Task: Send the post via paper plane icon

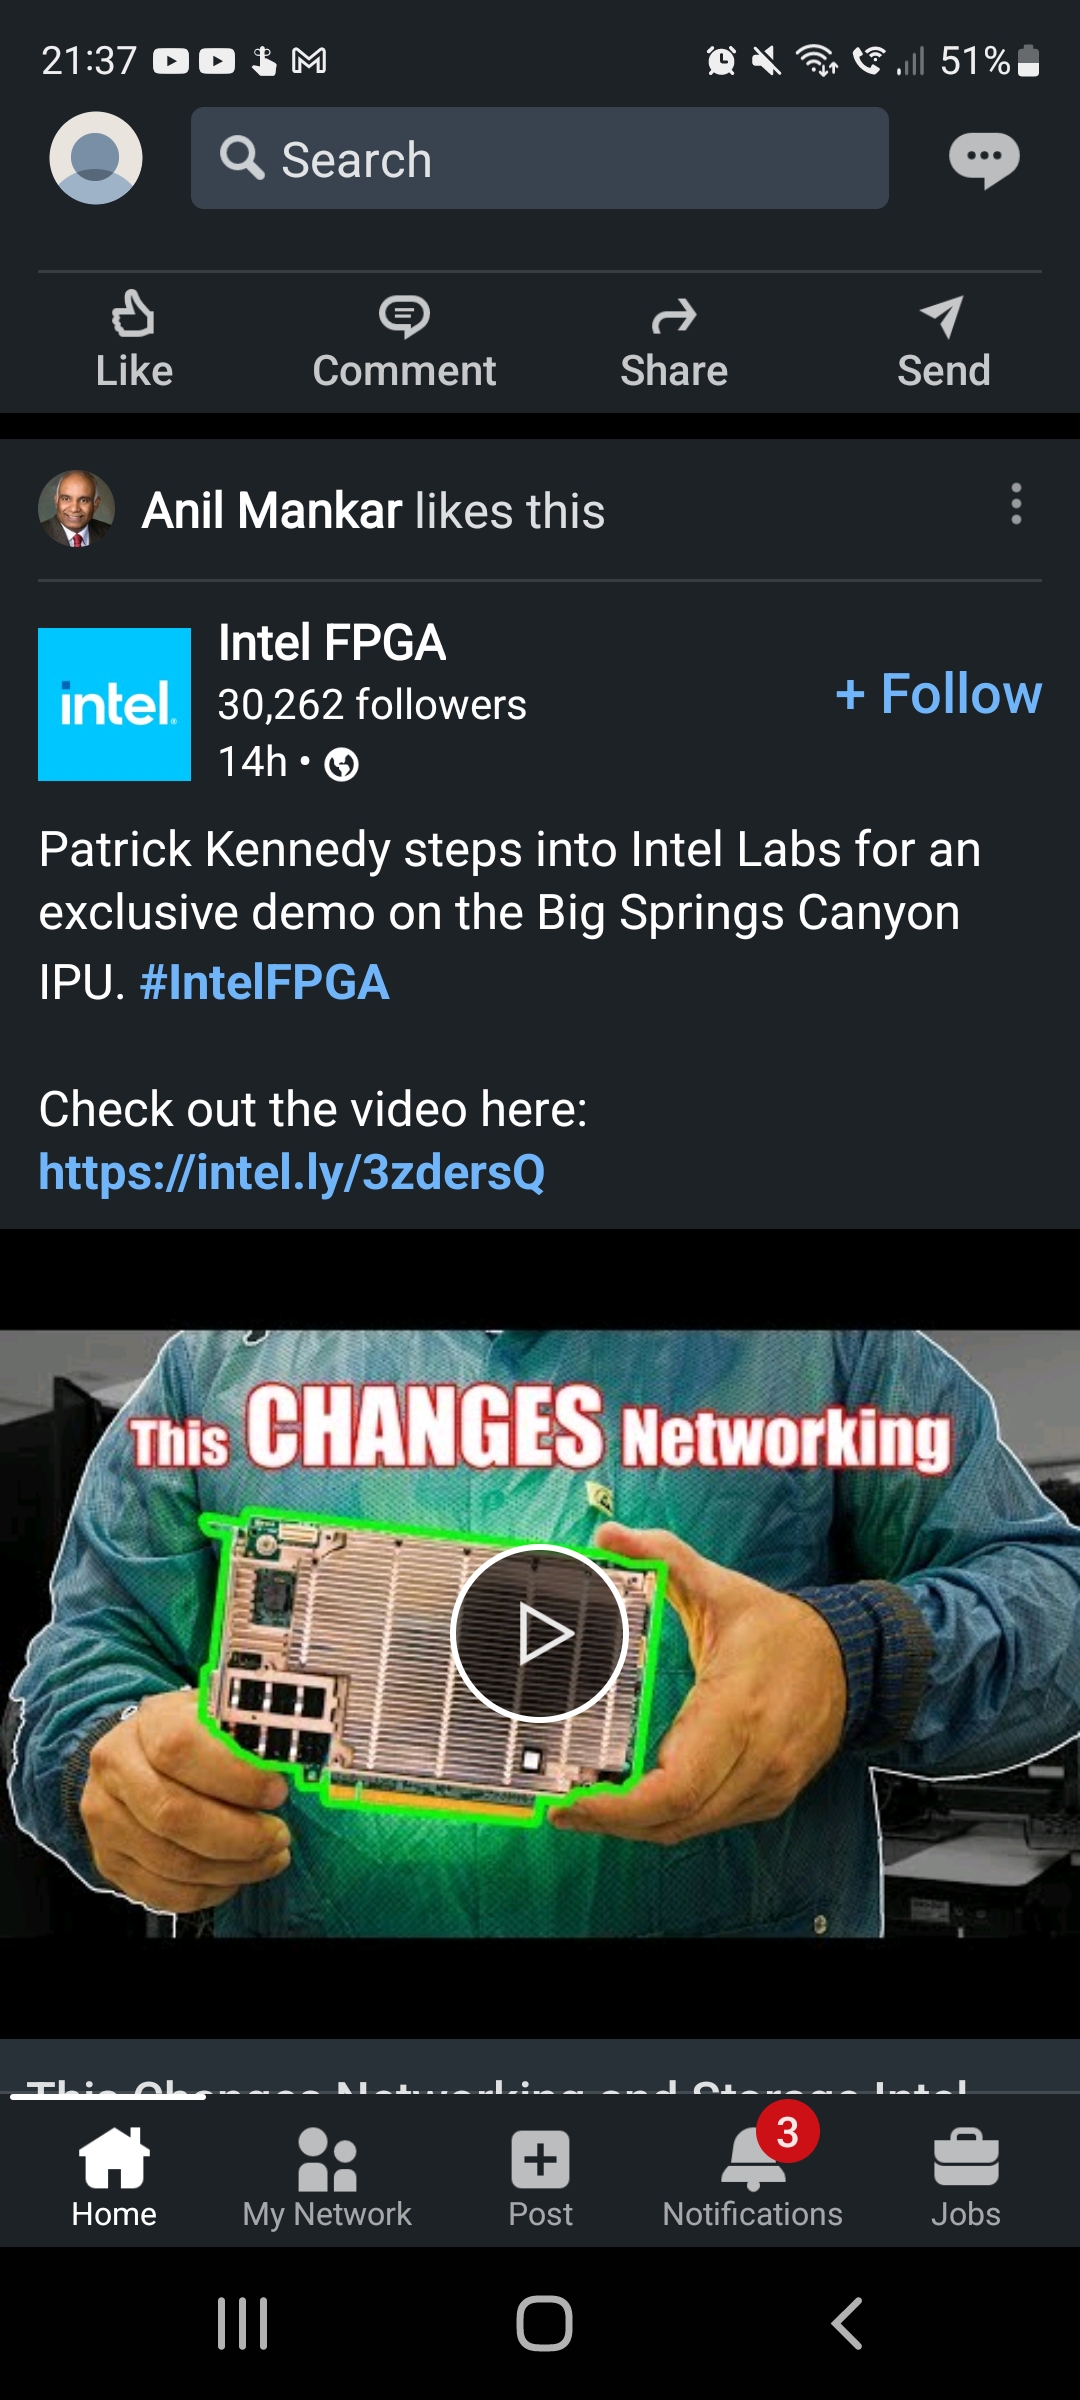Action: pos(943,341)
